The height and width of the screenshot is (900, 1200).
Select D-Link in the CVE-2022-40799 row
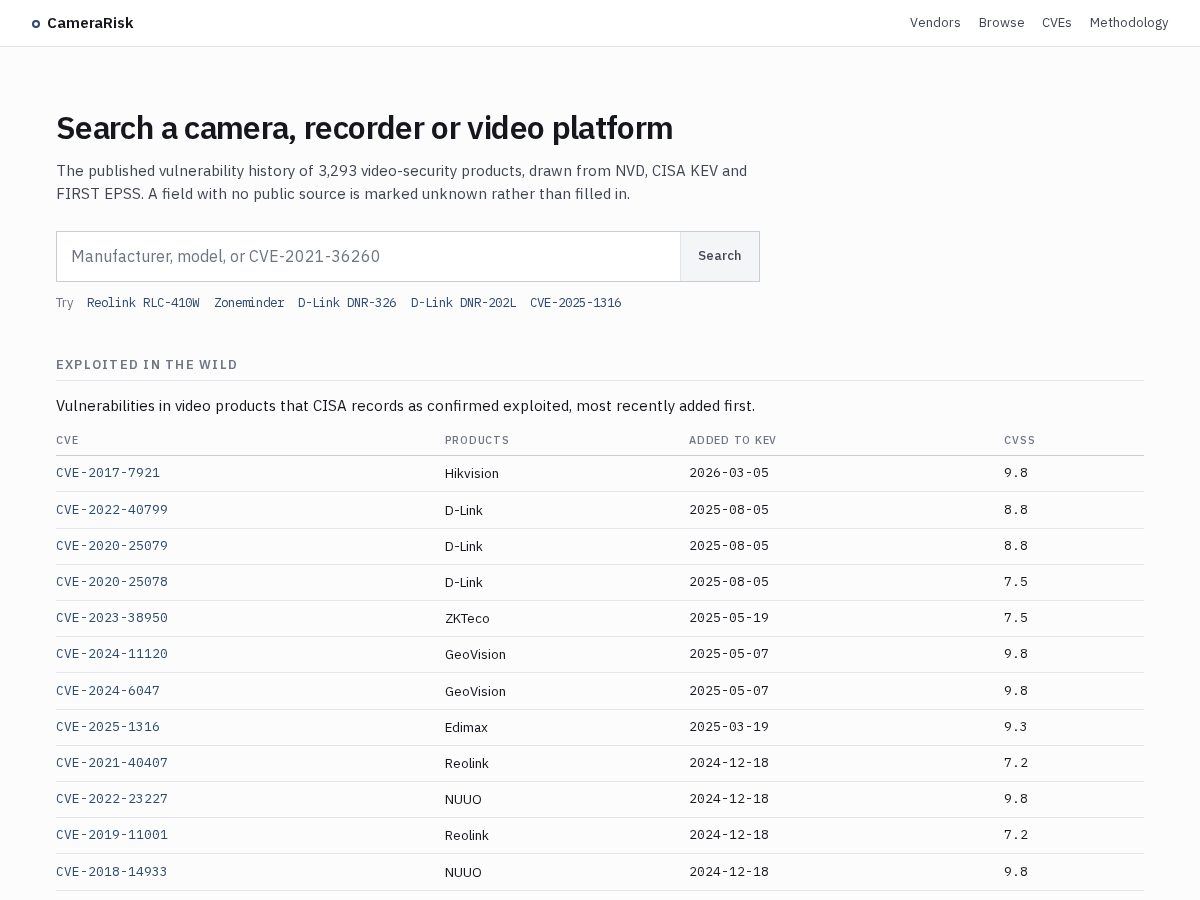point(464,511)
